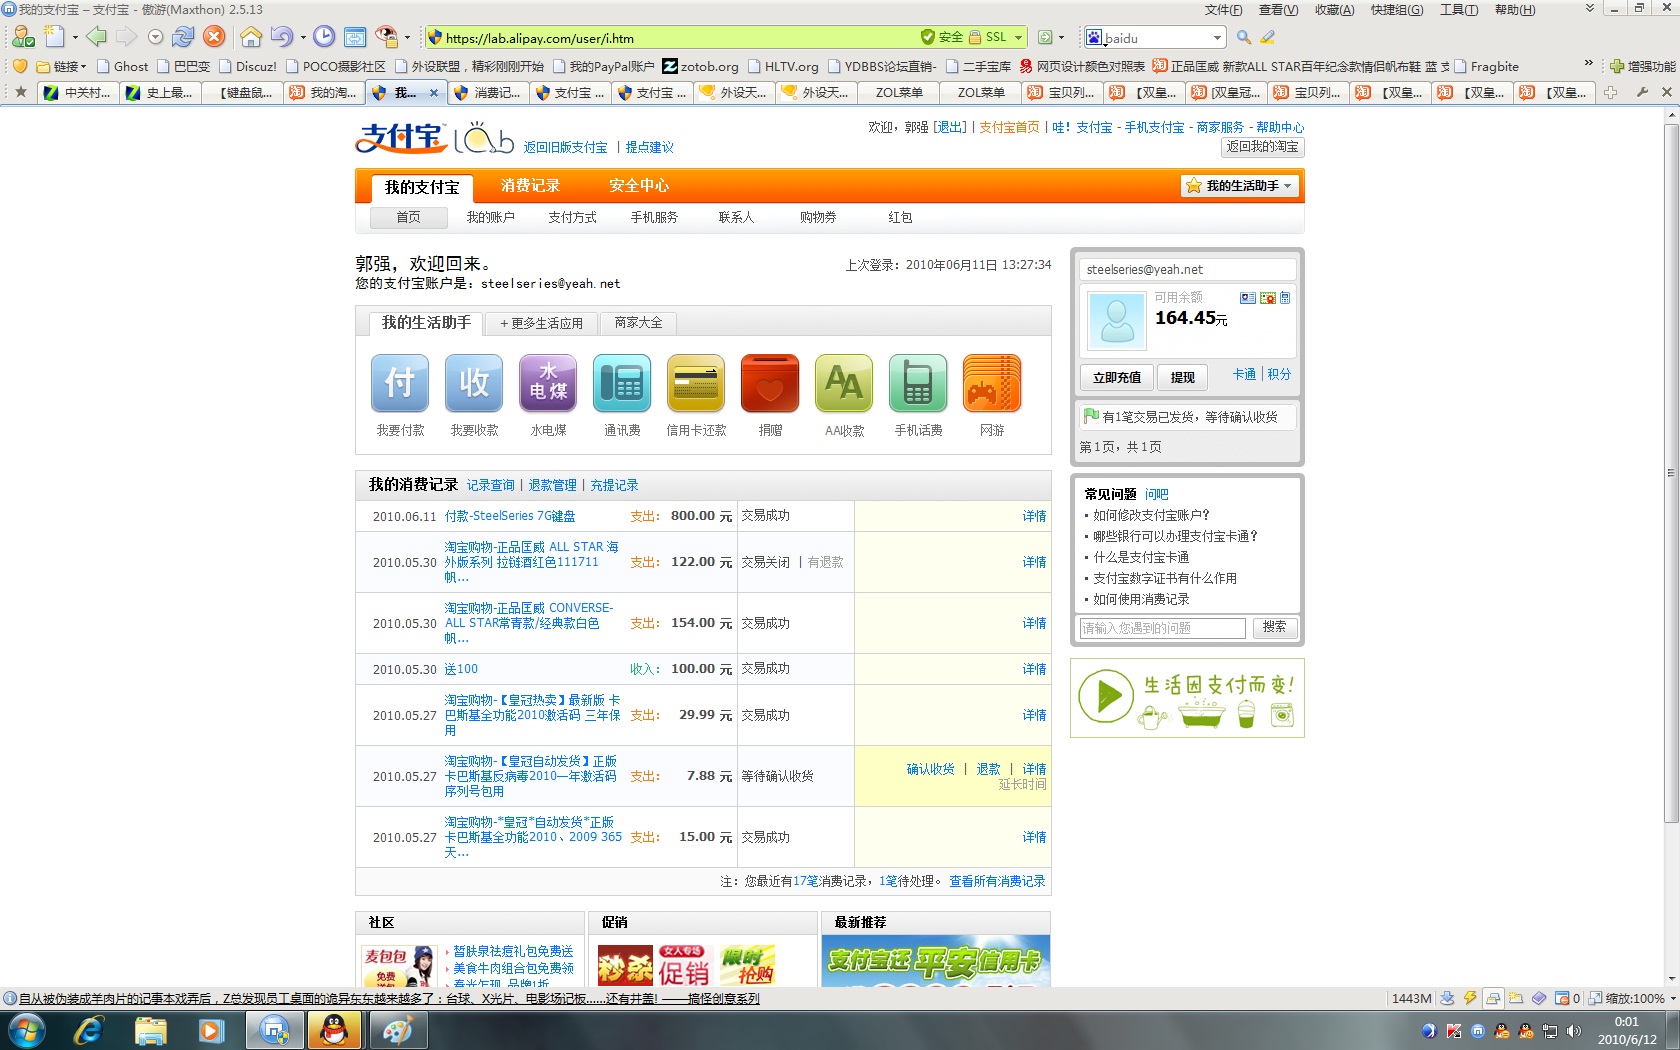Click the browser Home toolbar icon

point(251,37)
